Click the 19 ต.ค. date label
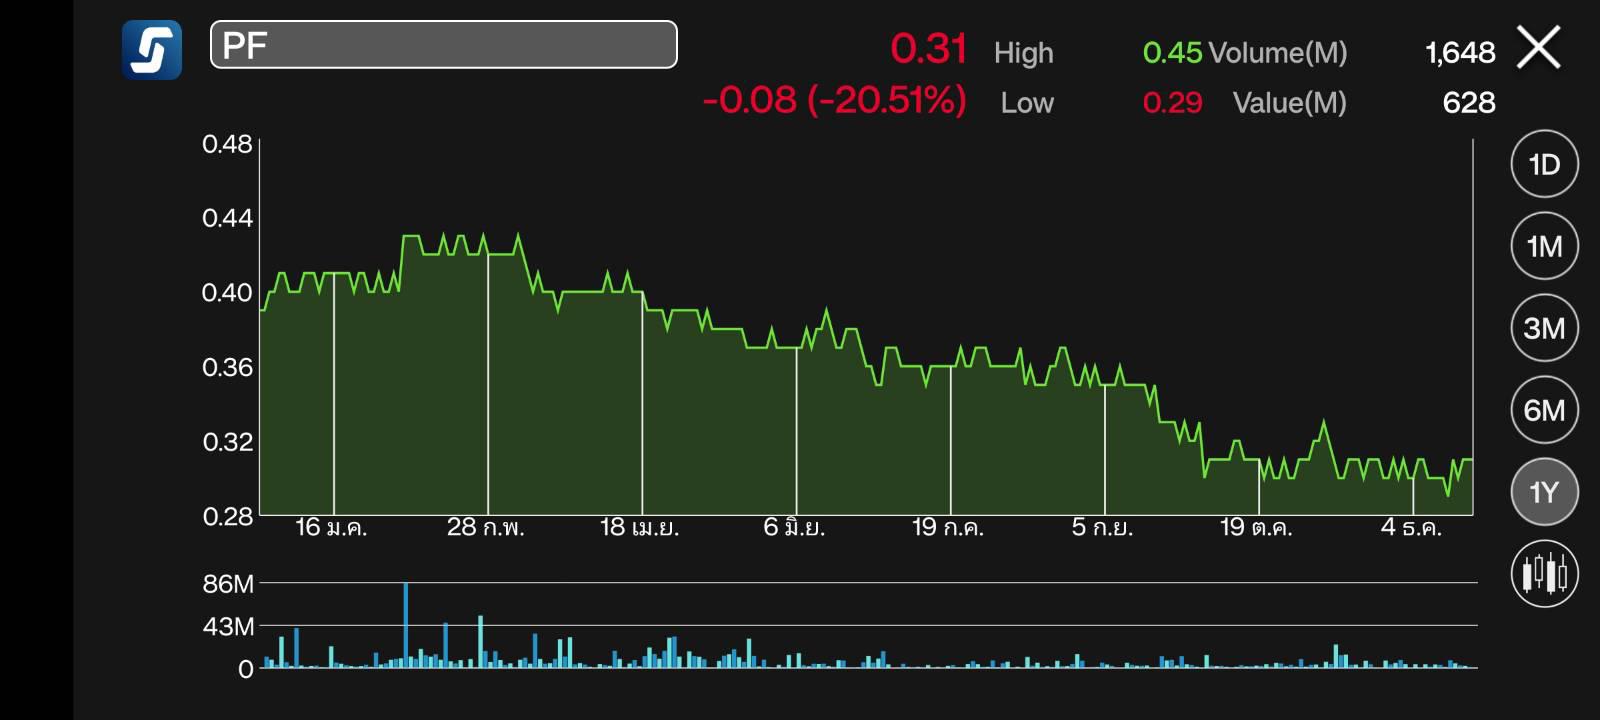1600x720 pixels. click(1256, 527)
